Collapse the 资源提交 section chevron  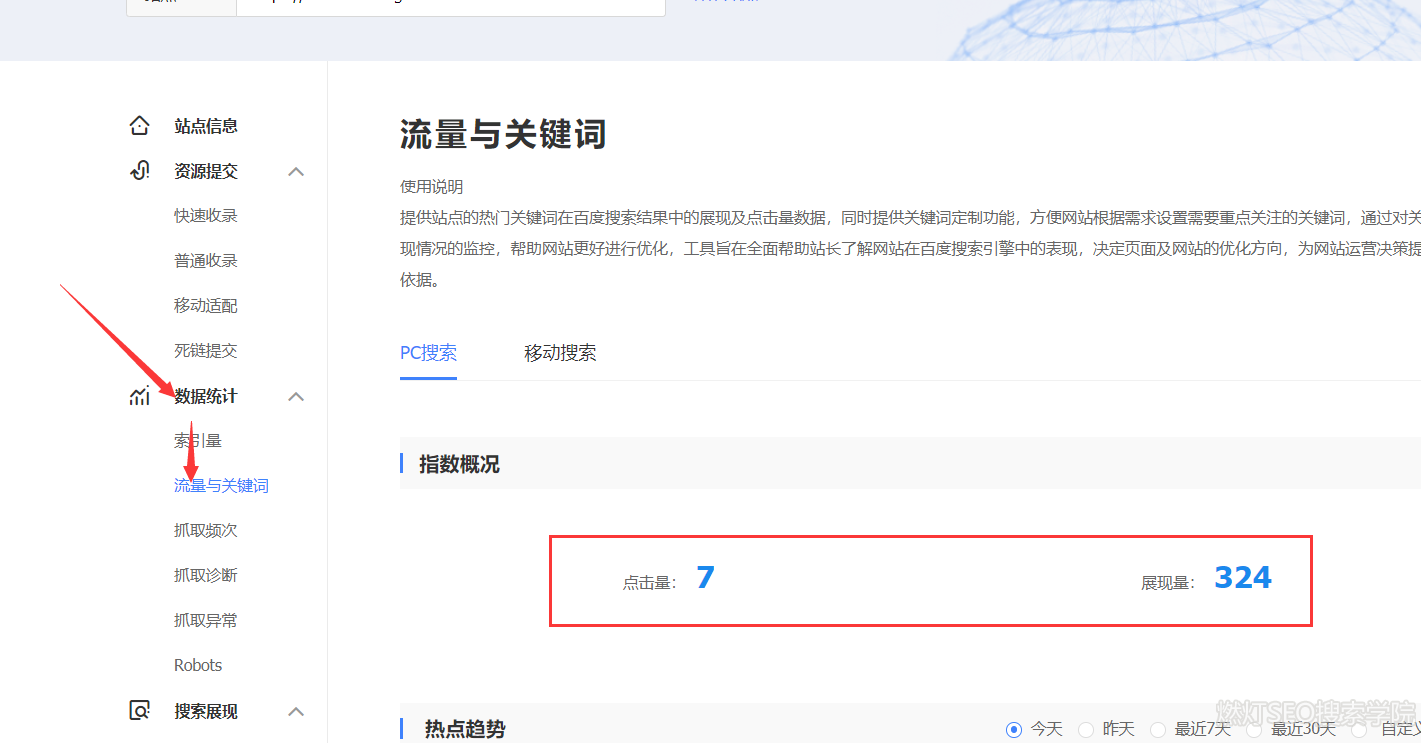click(296, 171)
